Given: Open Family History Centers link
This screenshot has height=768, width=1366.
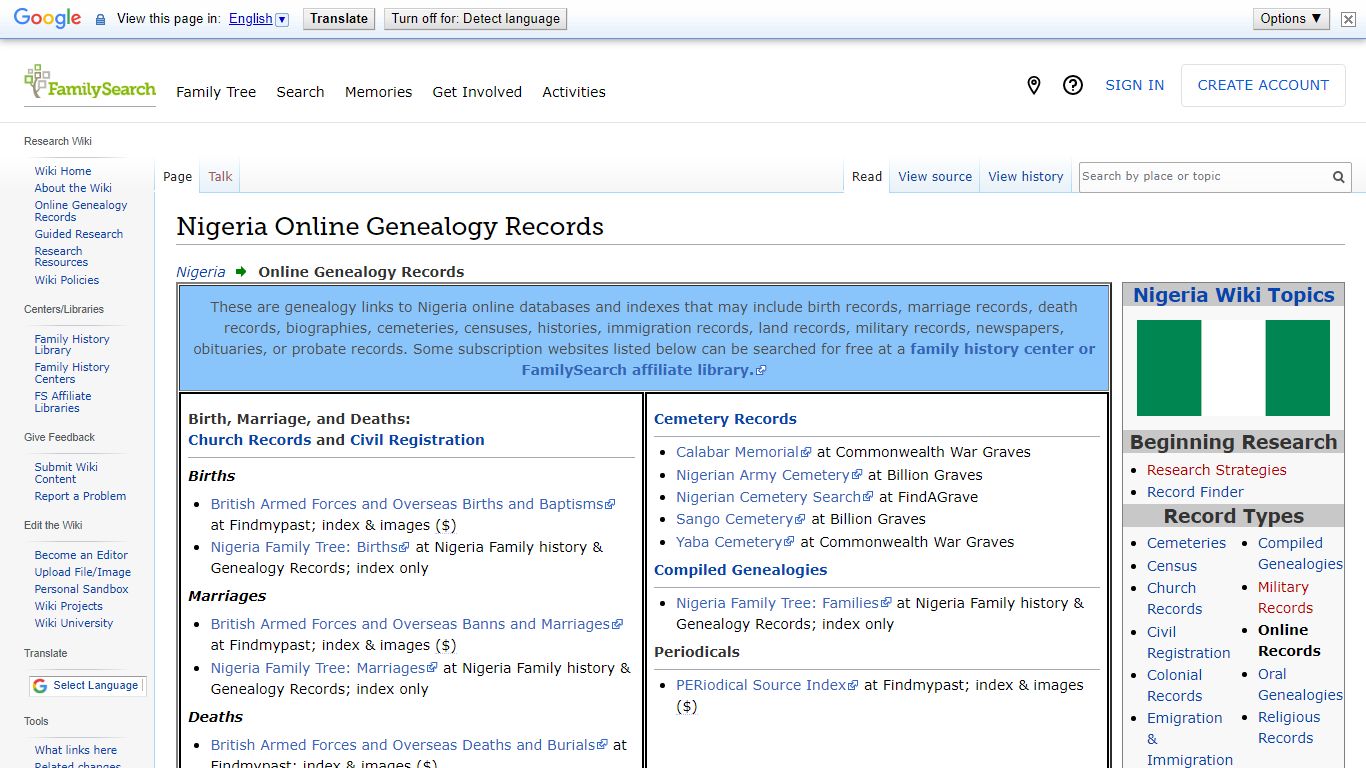Looking at the screenshot, I should [x=72, y=373].
